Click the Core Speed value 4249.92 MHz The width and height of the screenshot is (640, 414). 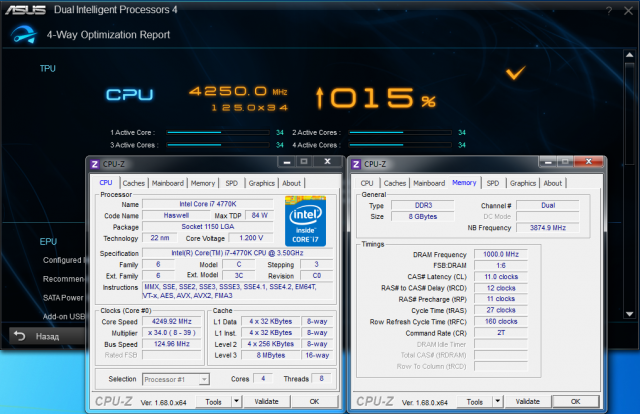(172, 321)
